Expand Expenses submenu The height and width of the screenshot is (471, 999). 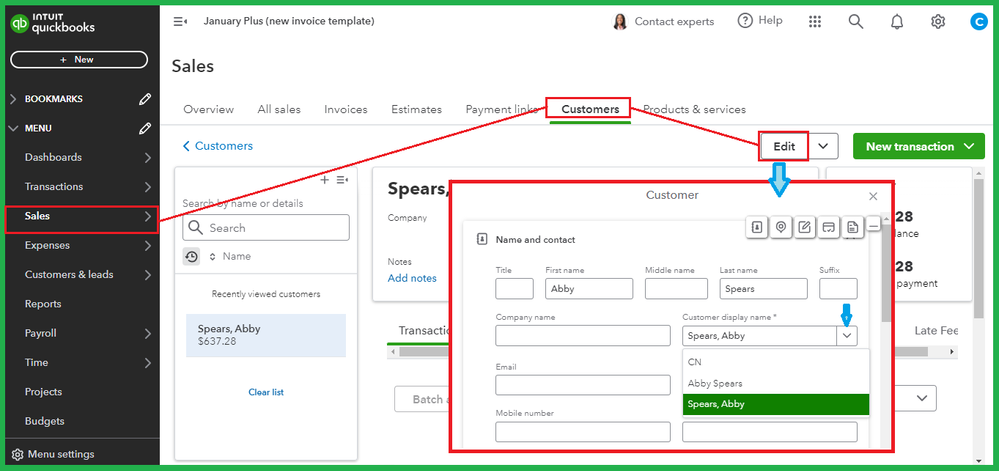coord(148,245)
